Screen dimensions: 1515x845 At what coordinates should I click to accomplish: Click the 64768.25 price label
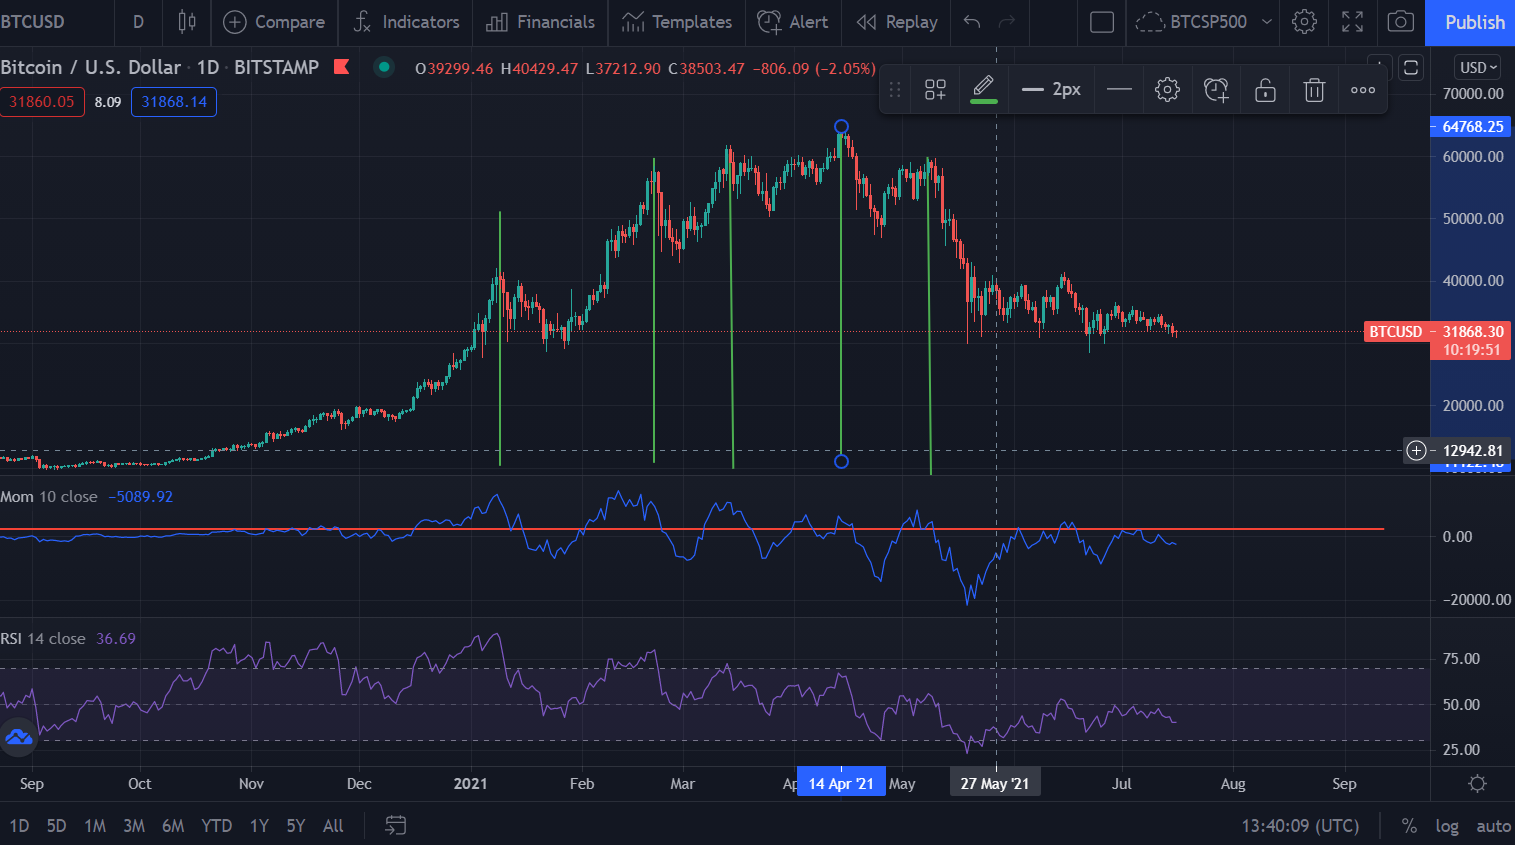(1472, 126)
